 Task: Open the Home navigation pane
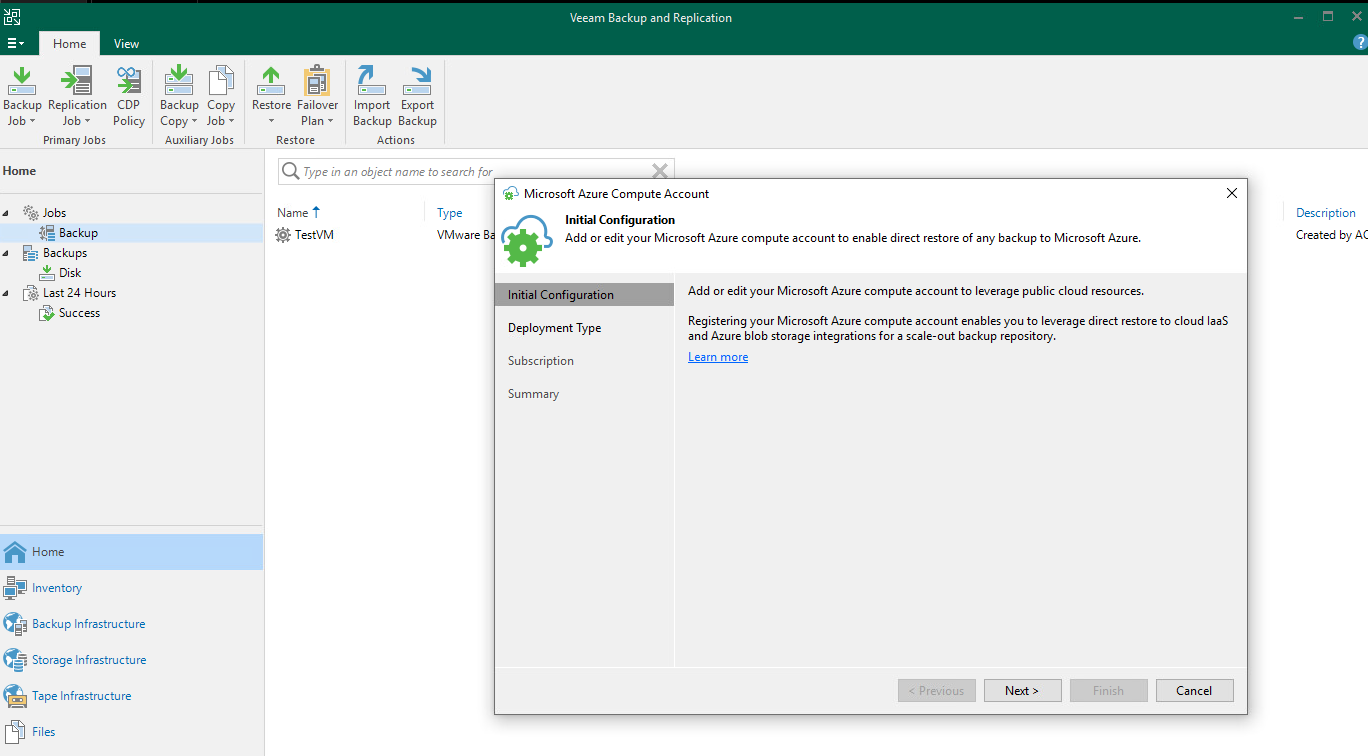tap(131, 552)
